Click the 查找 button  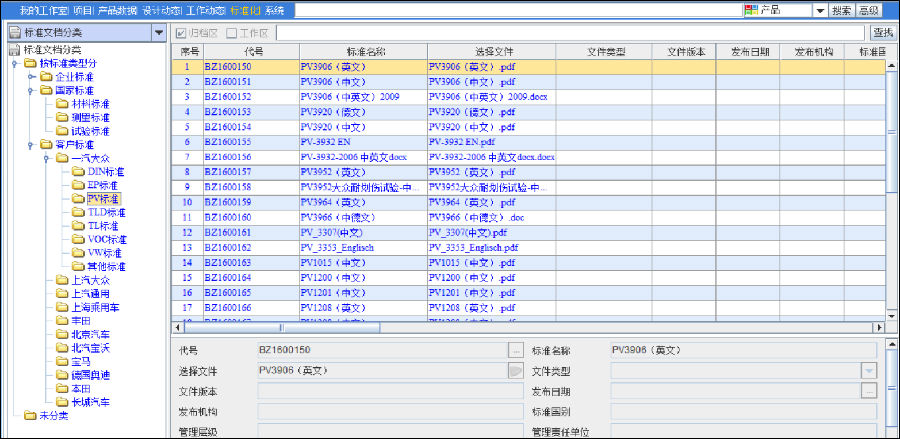click(883, 33)
